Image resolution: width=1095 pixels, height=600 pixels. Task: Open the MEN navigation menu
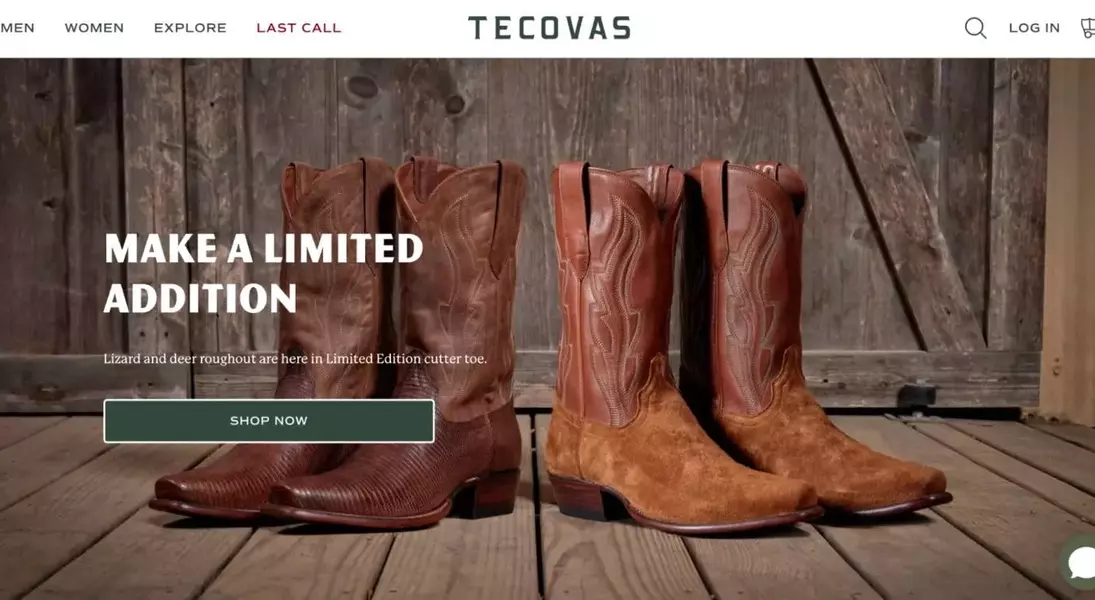17,28
